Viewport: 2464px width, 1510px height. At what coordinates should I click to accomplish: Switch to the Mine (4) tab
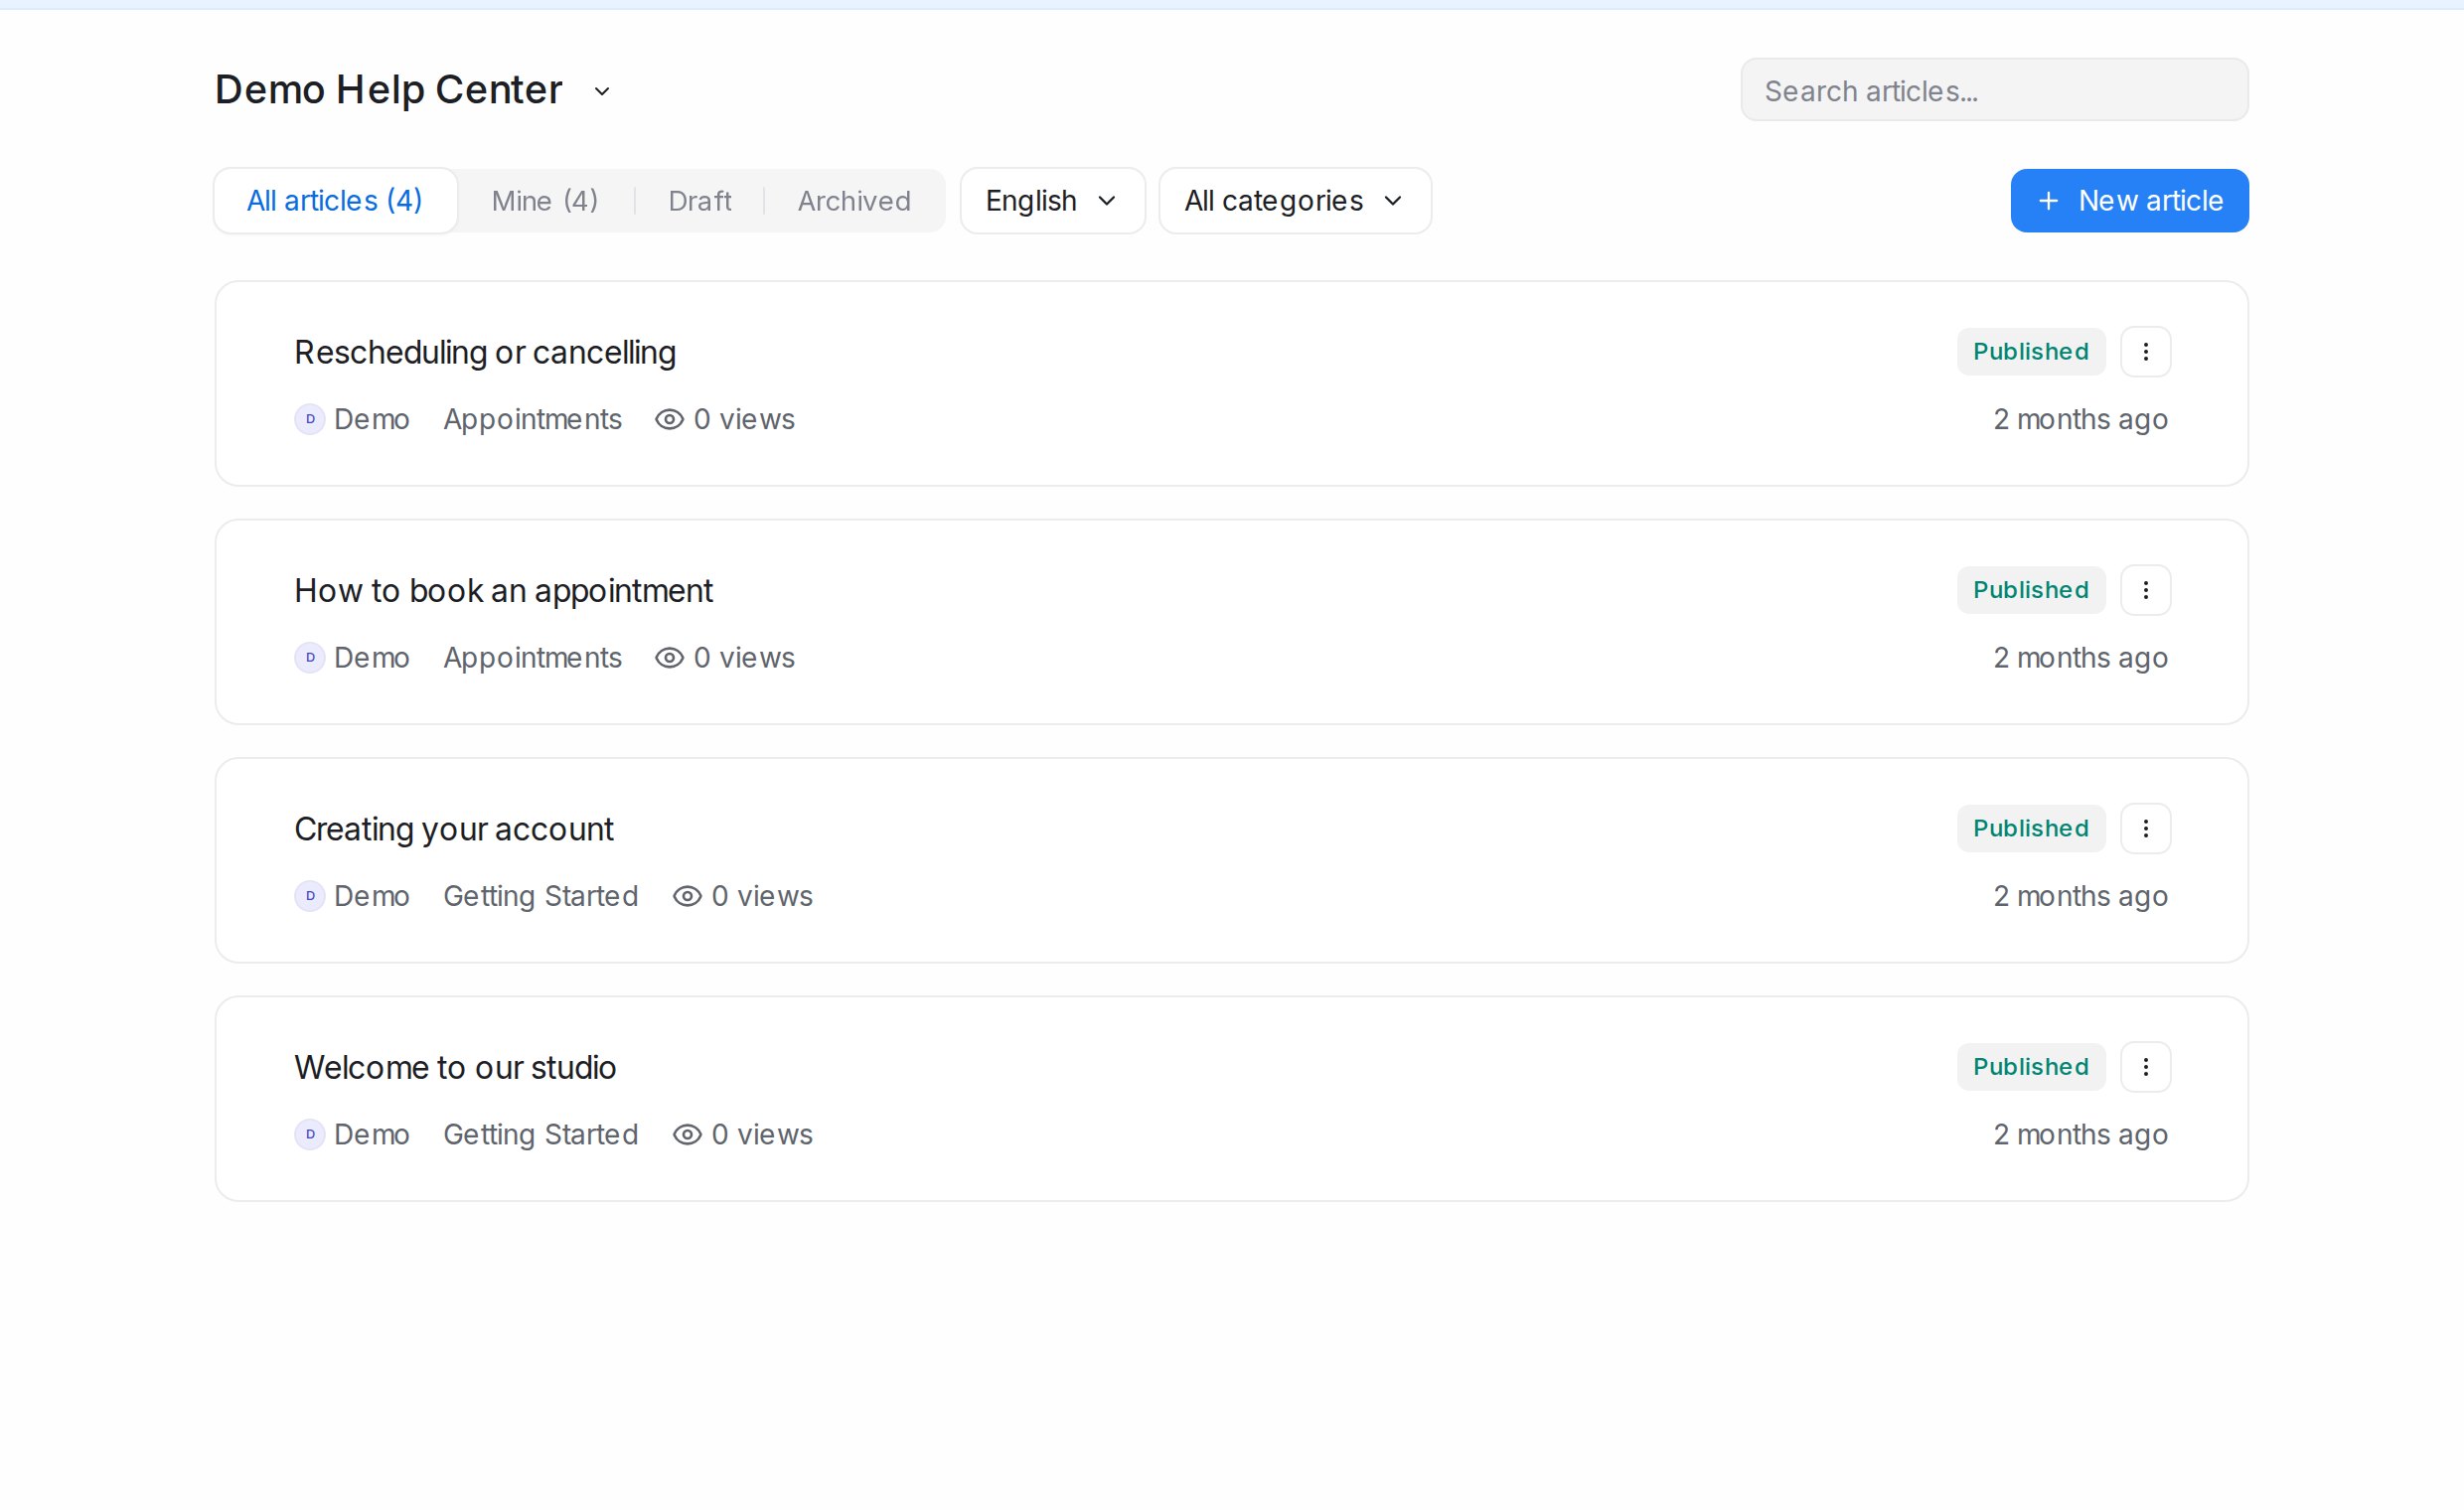[x=545, y=201]
